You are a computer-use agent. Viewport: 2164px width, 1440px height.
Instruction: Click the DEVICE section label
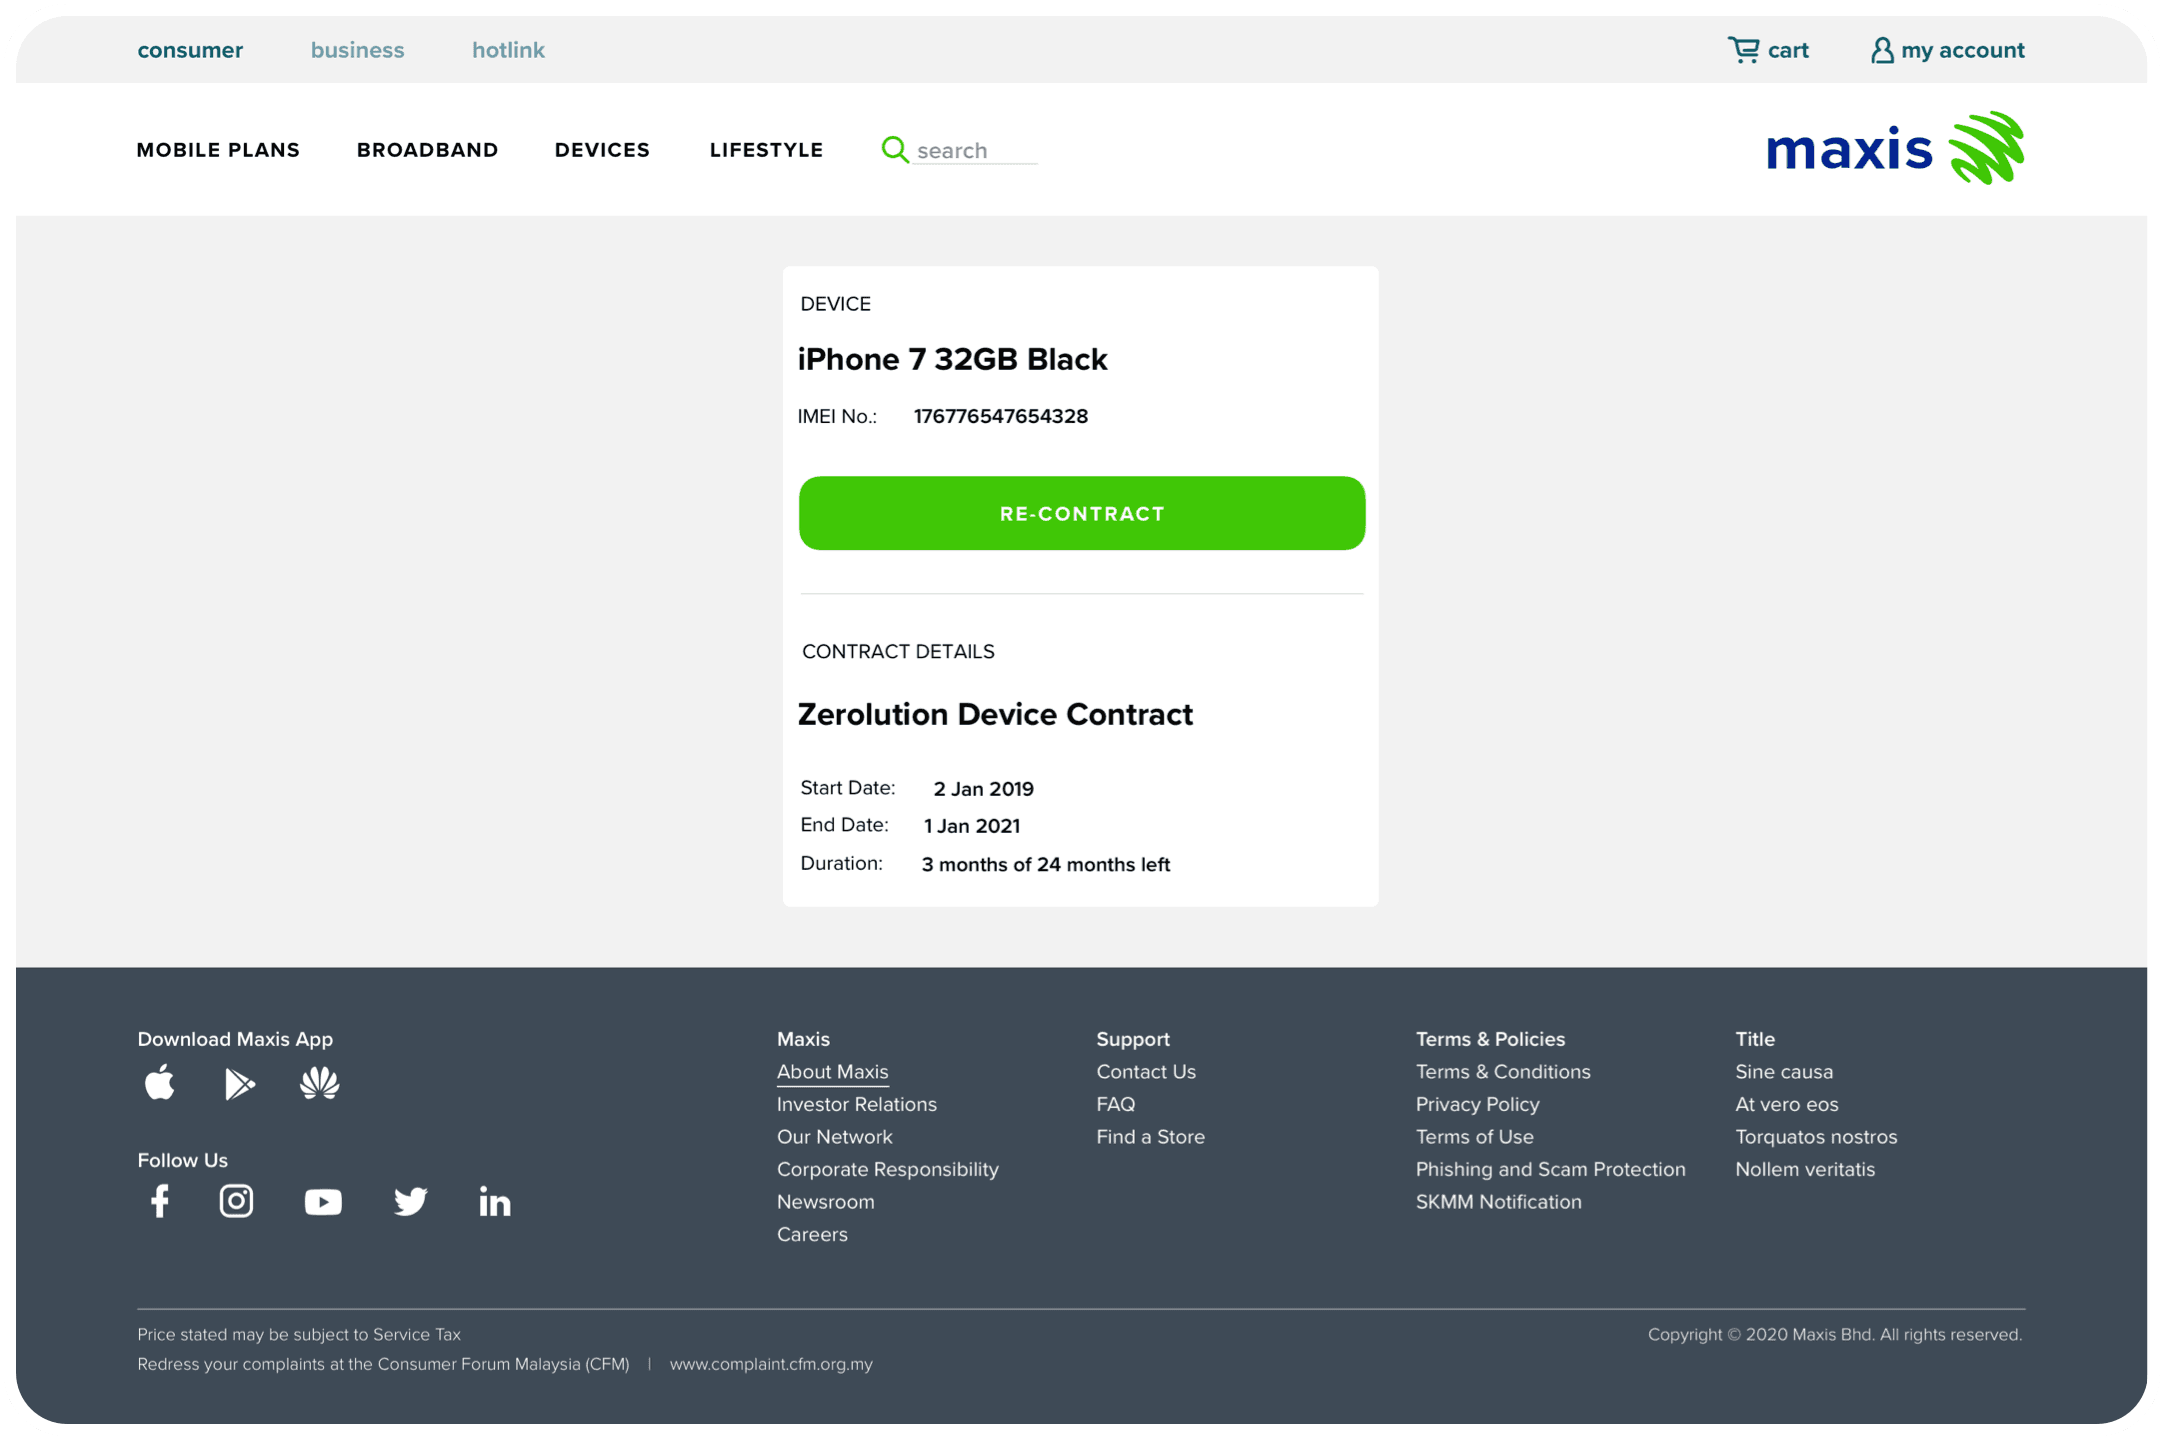coord(835,304)
